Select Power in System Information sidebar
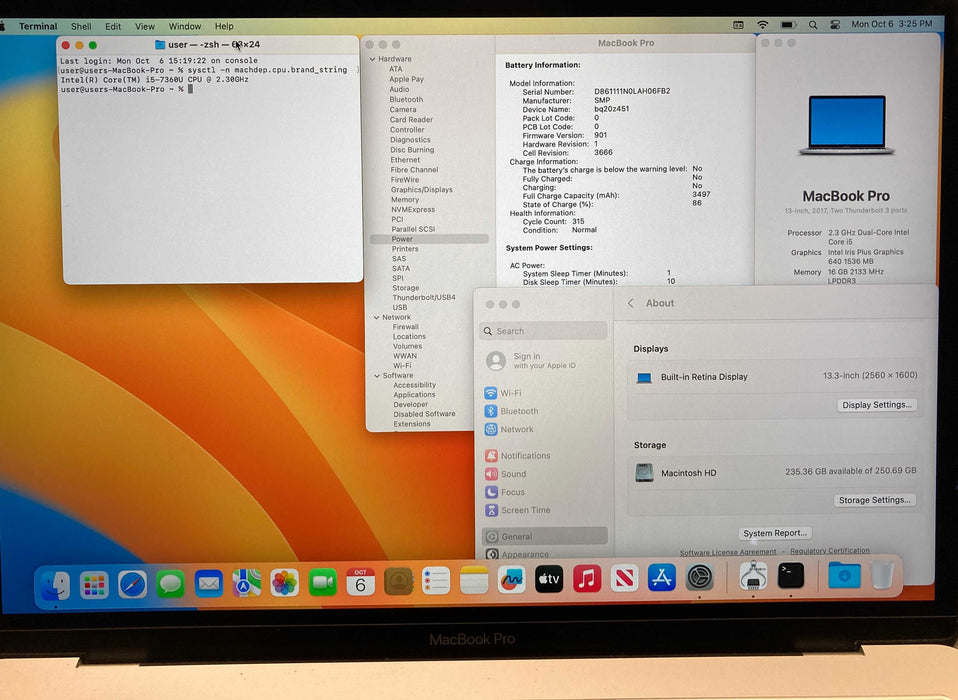Screen dimensions: 958x700 pyautogui.click(x=429, y=239)
